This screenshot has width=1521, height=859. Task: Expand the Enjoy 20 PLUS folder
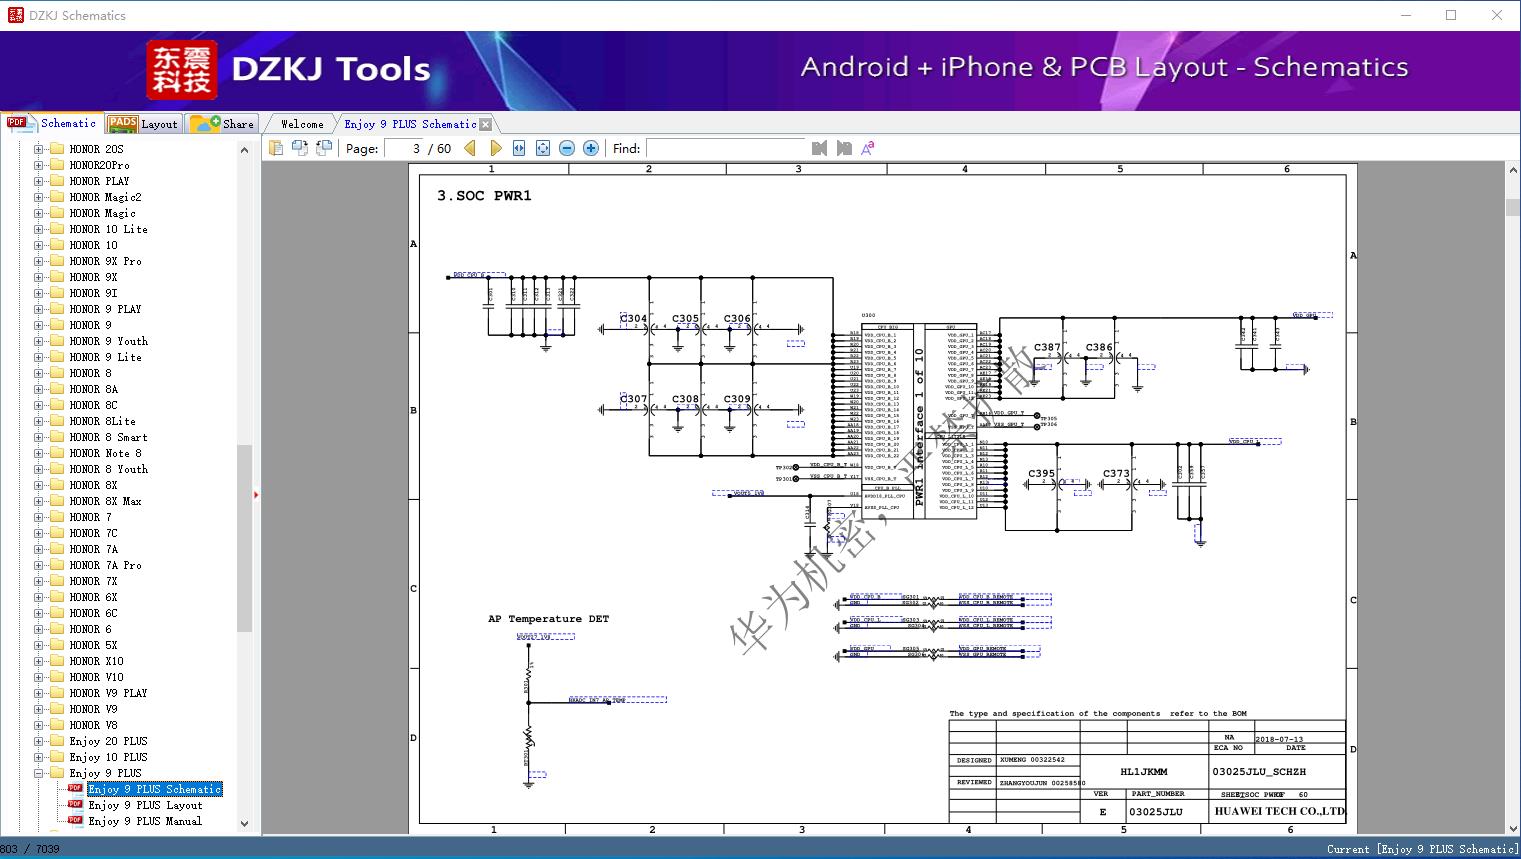pyautogui.click(x=39, y=741)
